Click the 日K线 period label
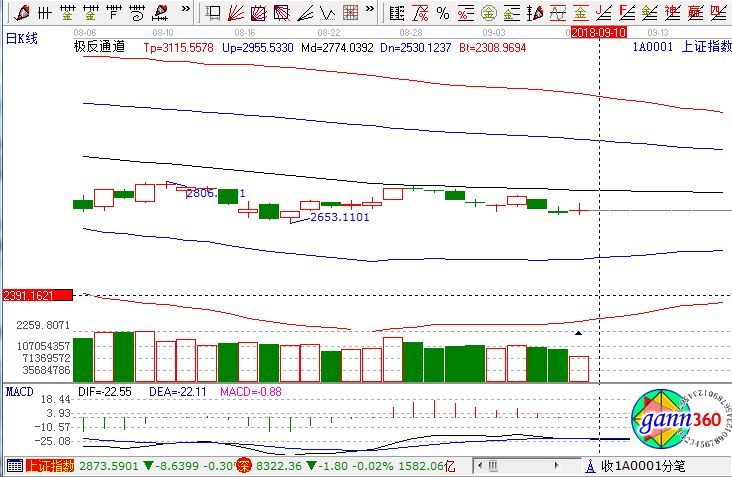732x477 pixels. 22,38
